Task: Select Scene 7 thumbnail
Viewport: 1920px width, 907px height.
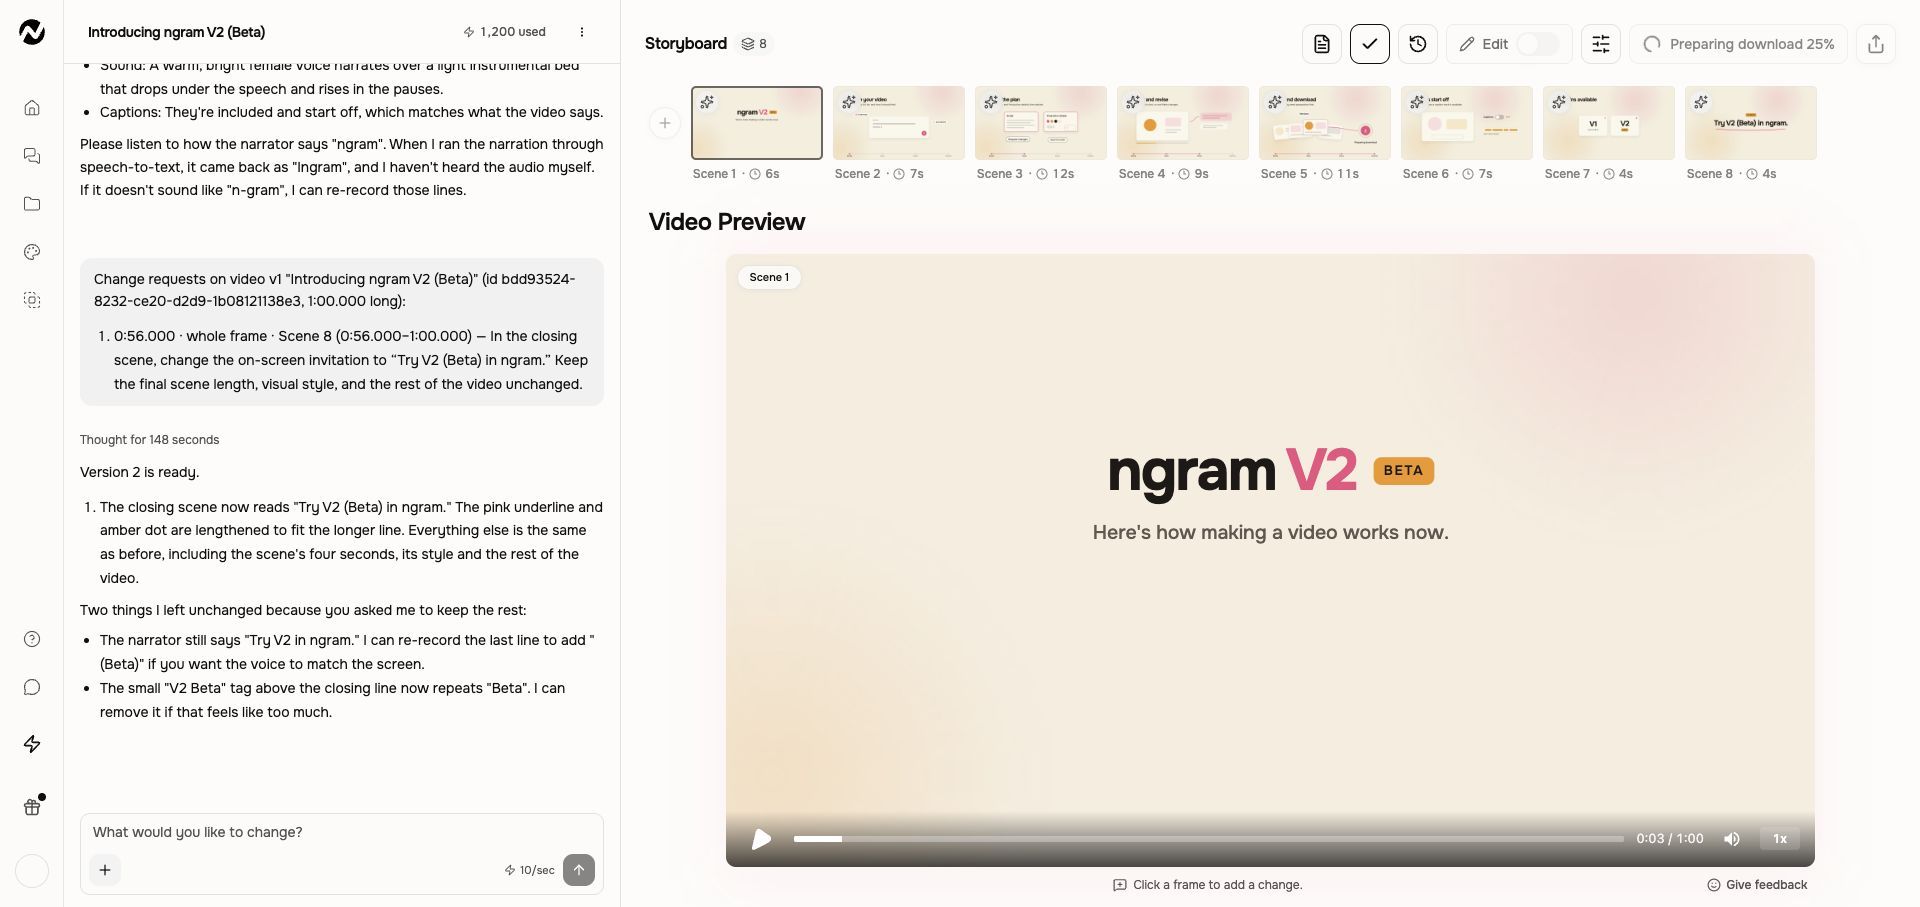Action: point(1609,123)
